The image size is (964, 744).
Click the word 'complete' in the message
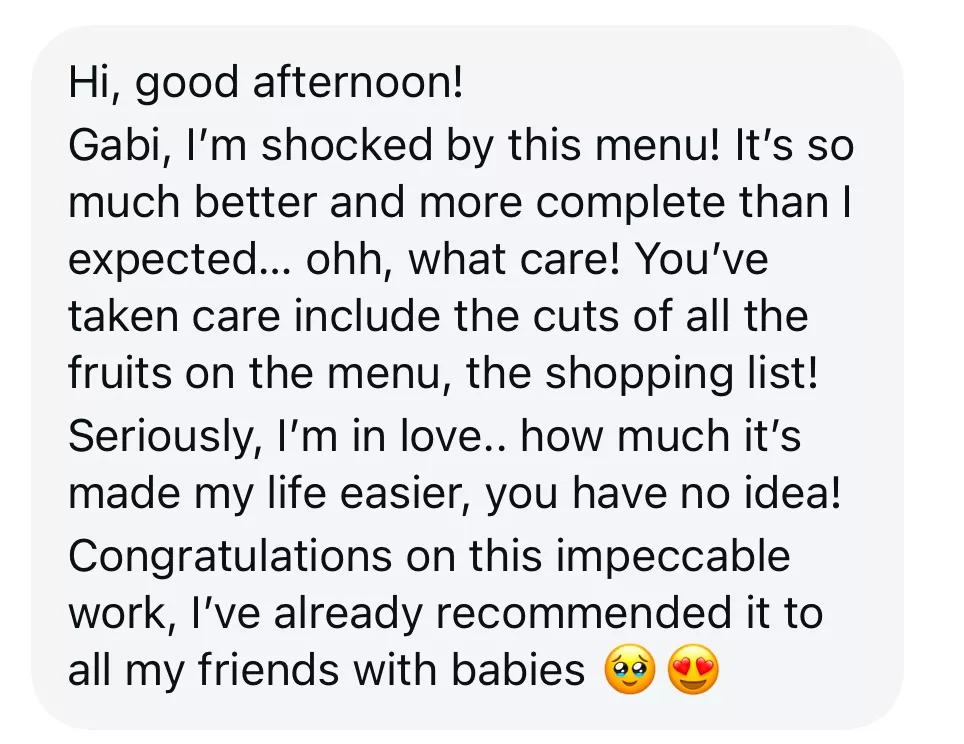[630, 204]
